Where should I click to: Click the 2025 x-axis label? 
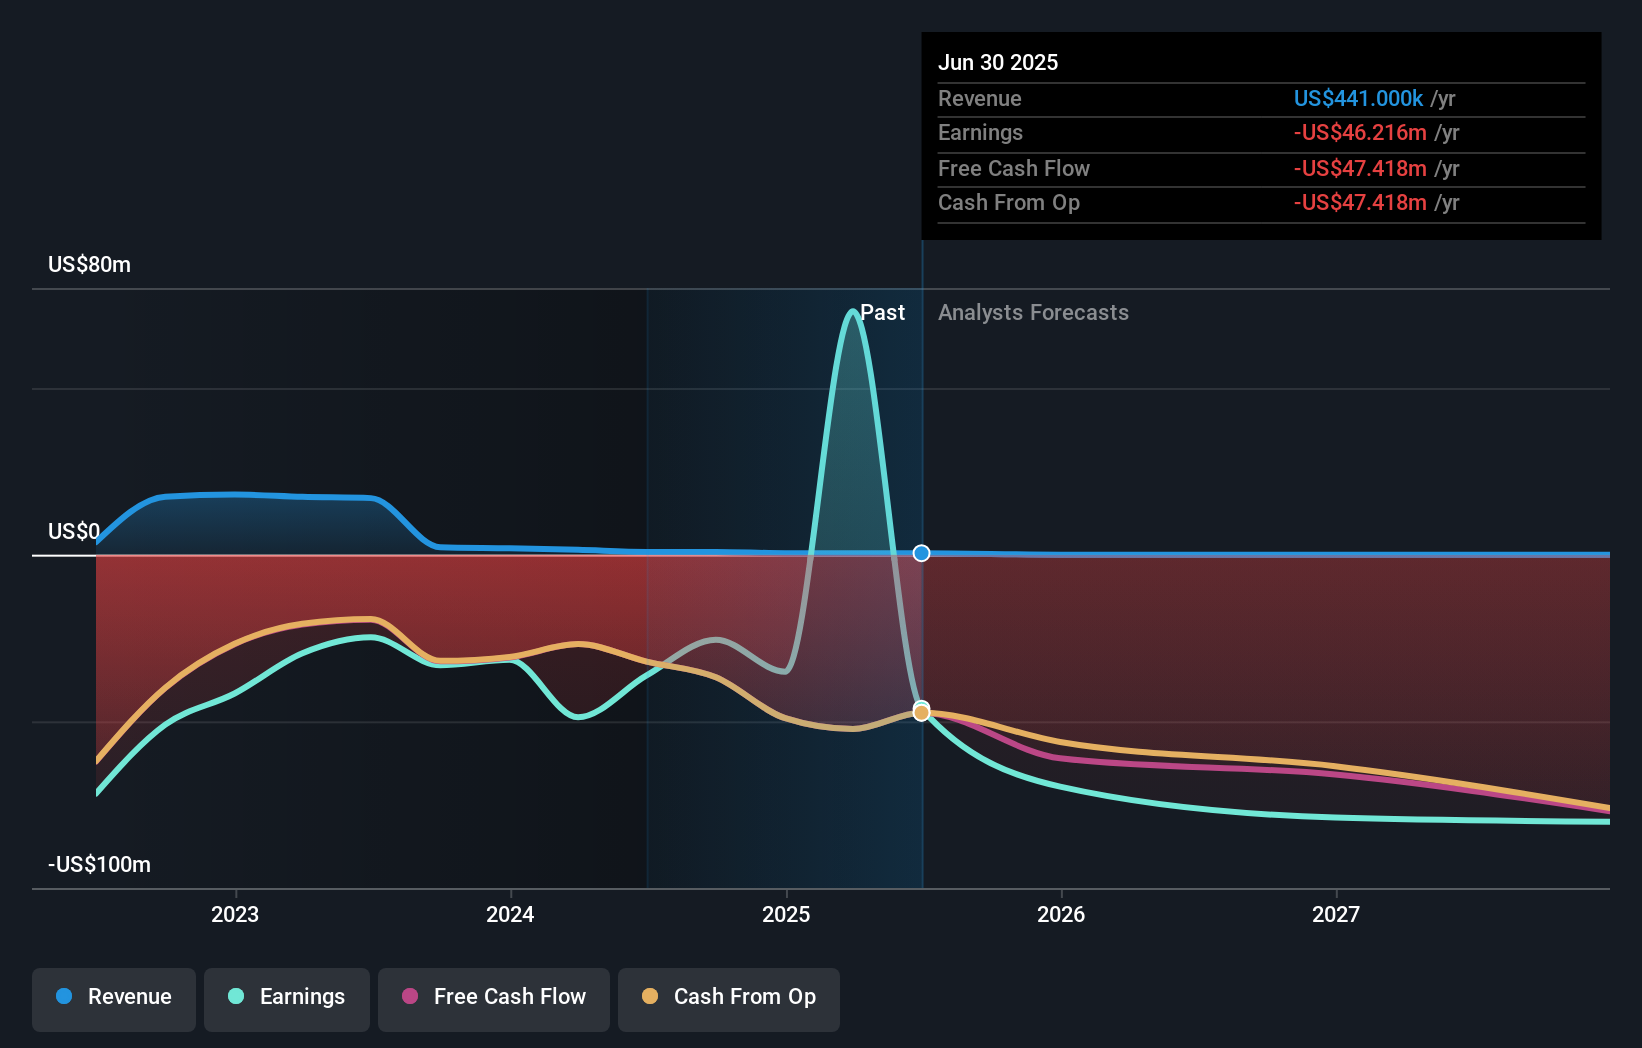click(786, 914)
